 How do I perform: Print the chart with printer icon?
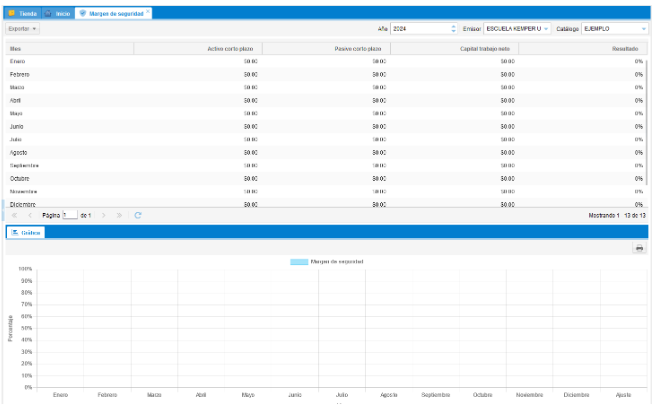point(639,247)
